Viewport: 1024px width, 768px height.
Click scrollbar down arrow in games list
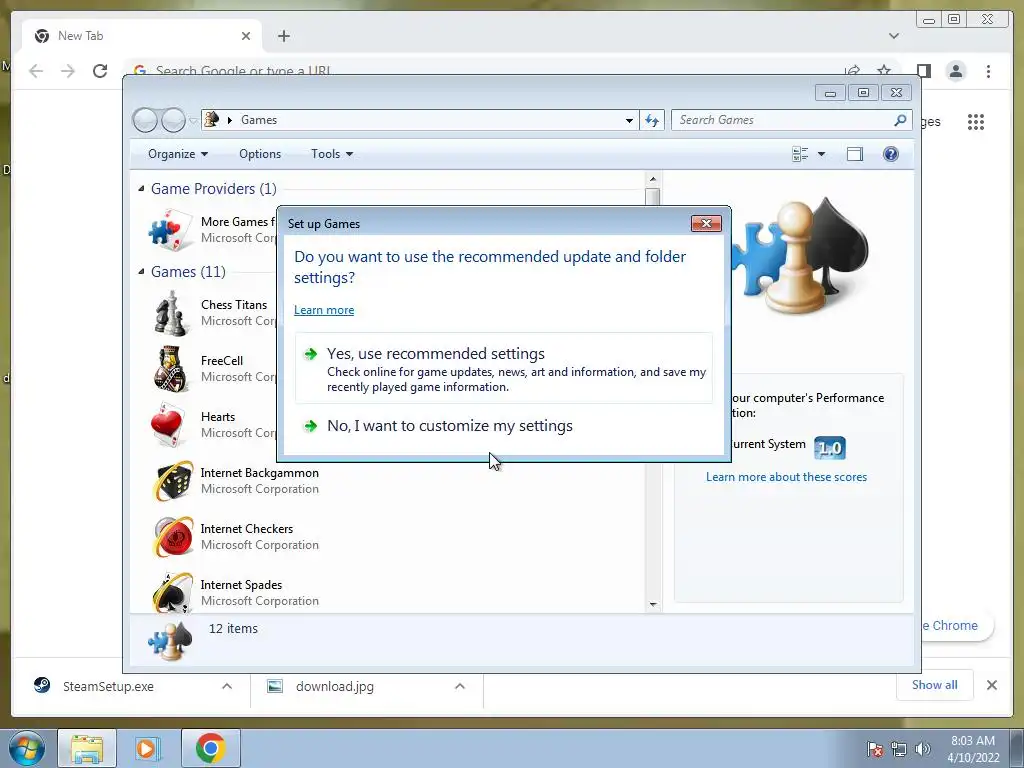[x=652, y=605]
